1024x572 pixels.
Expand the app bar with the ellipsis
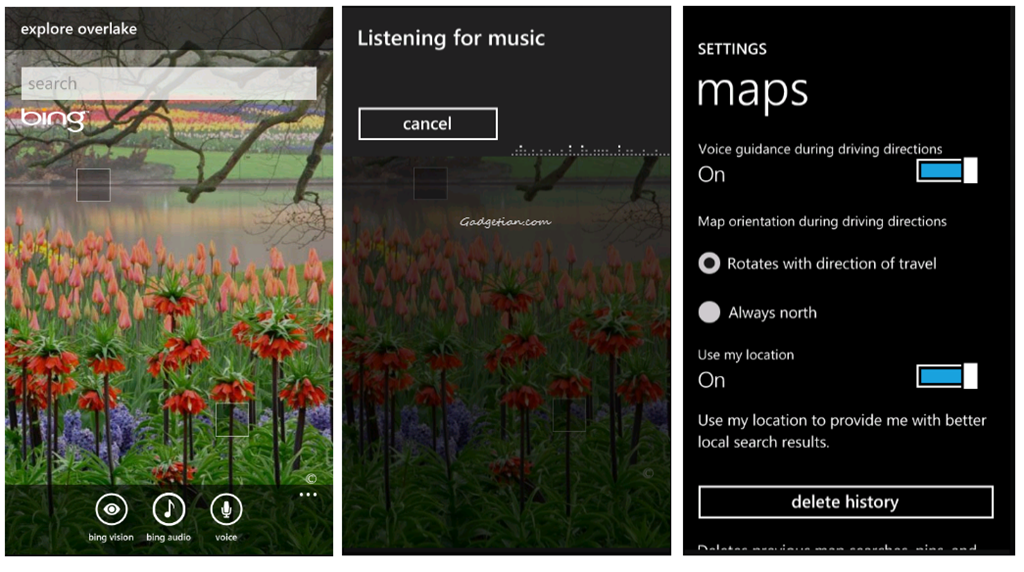tap(308, 495)
